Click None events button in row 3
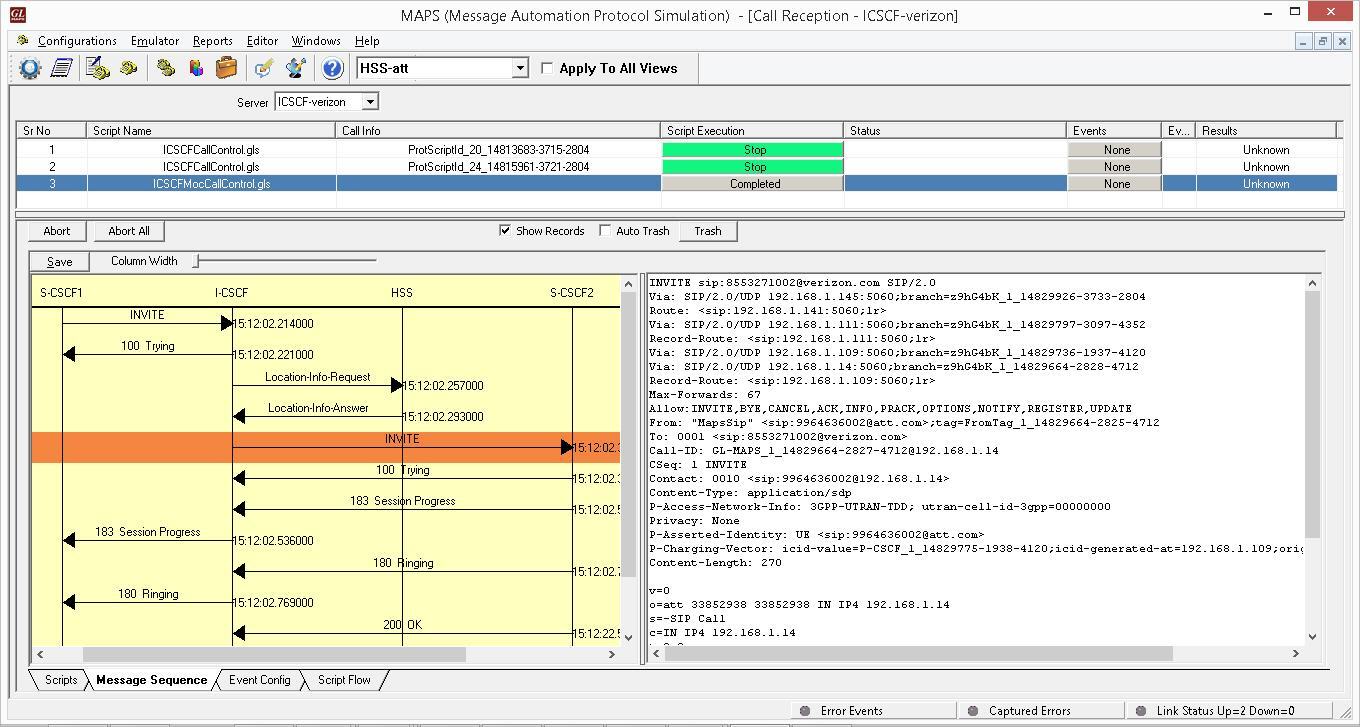 coord(1116,184)
